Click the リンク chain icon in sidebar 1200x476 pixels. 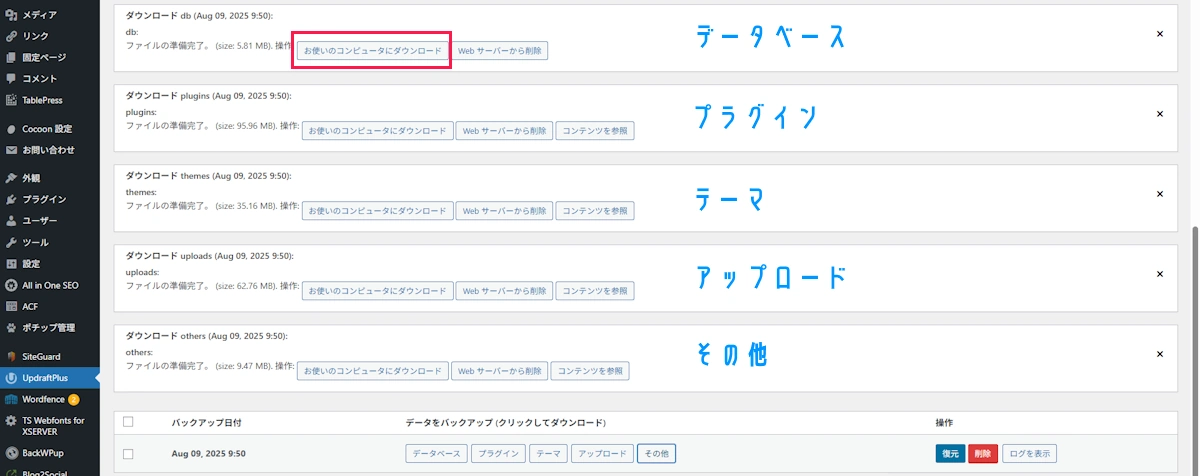(x=11, y=36)
